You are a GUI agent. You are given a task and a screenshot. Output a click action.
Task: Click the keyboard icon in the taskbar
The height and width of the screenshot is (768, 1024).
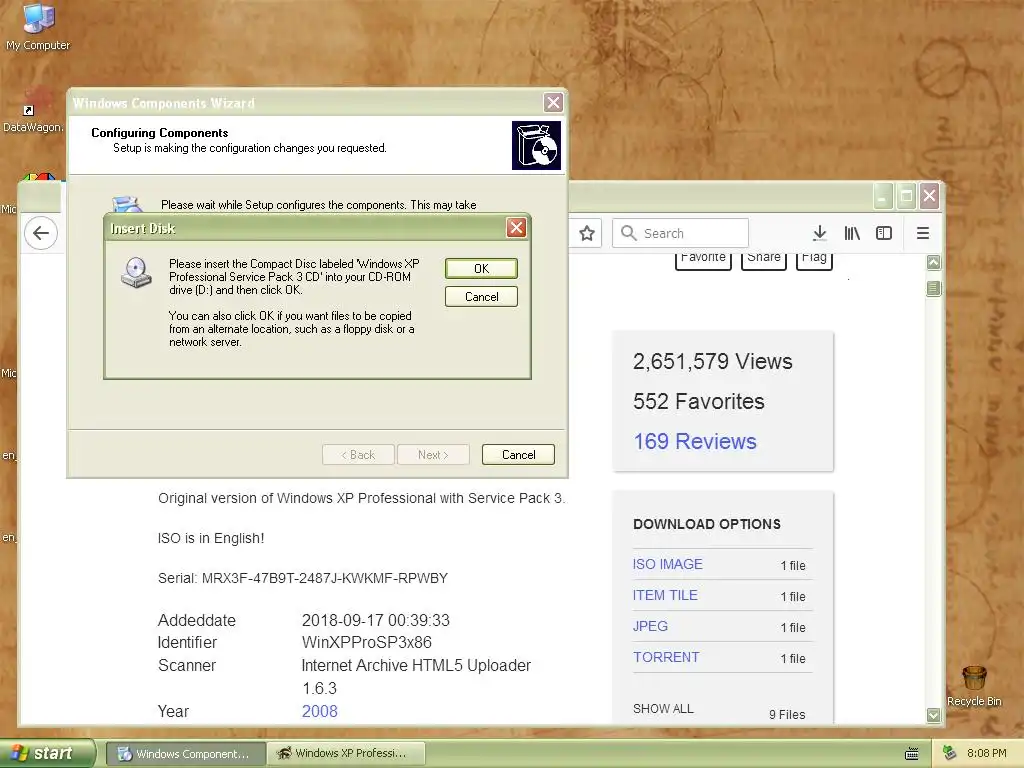click(912, 754)
